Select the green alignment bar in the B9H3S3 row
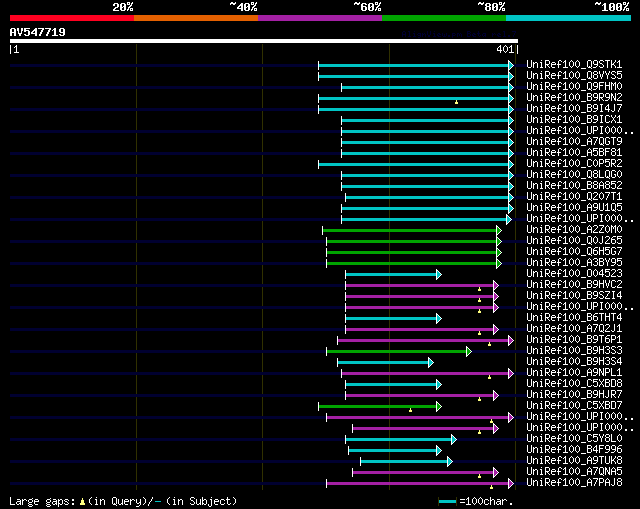 pyautogui.click(x=397, y=352)
